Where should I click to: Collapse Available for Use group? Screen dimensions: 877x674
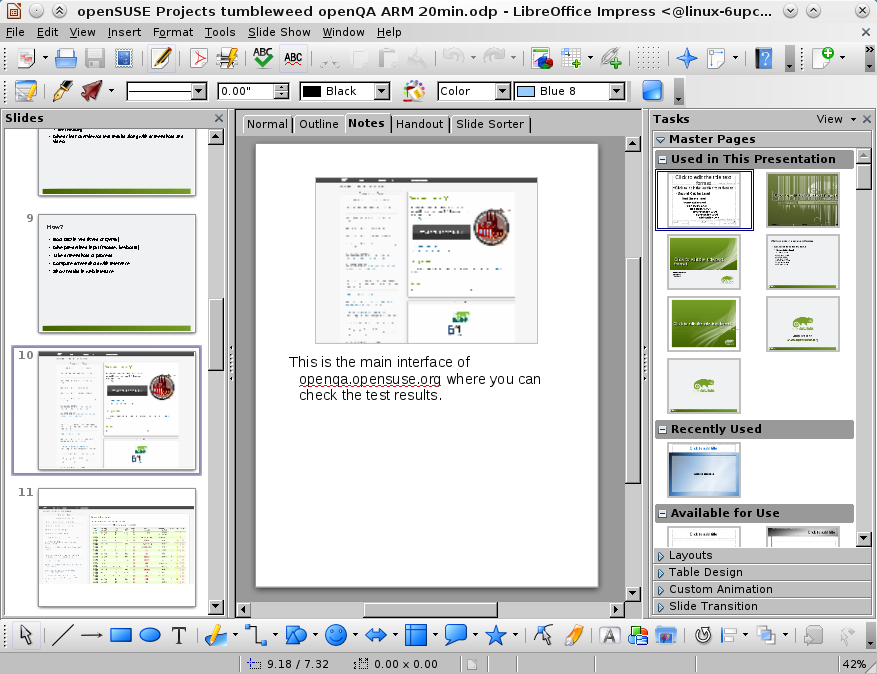point(663,513)
